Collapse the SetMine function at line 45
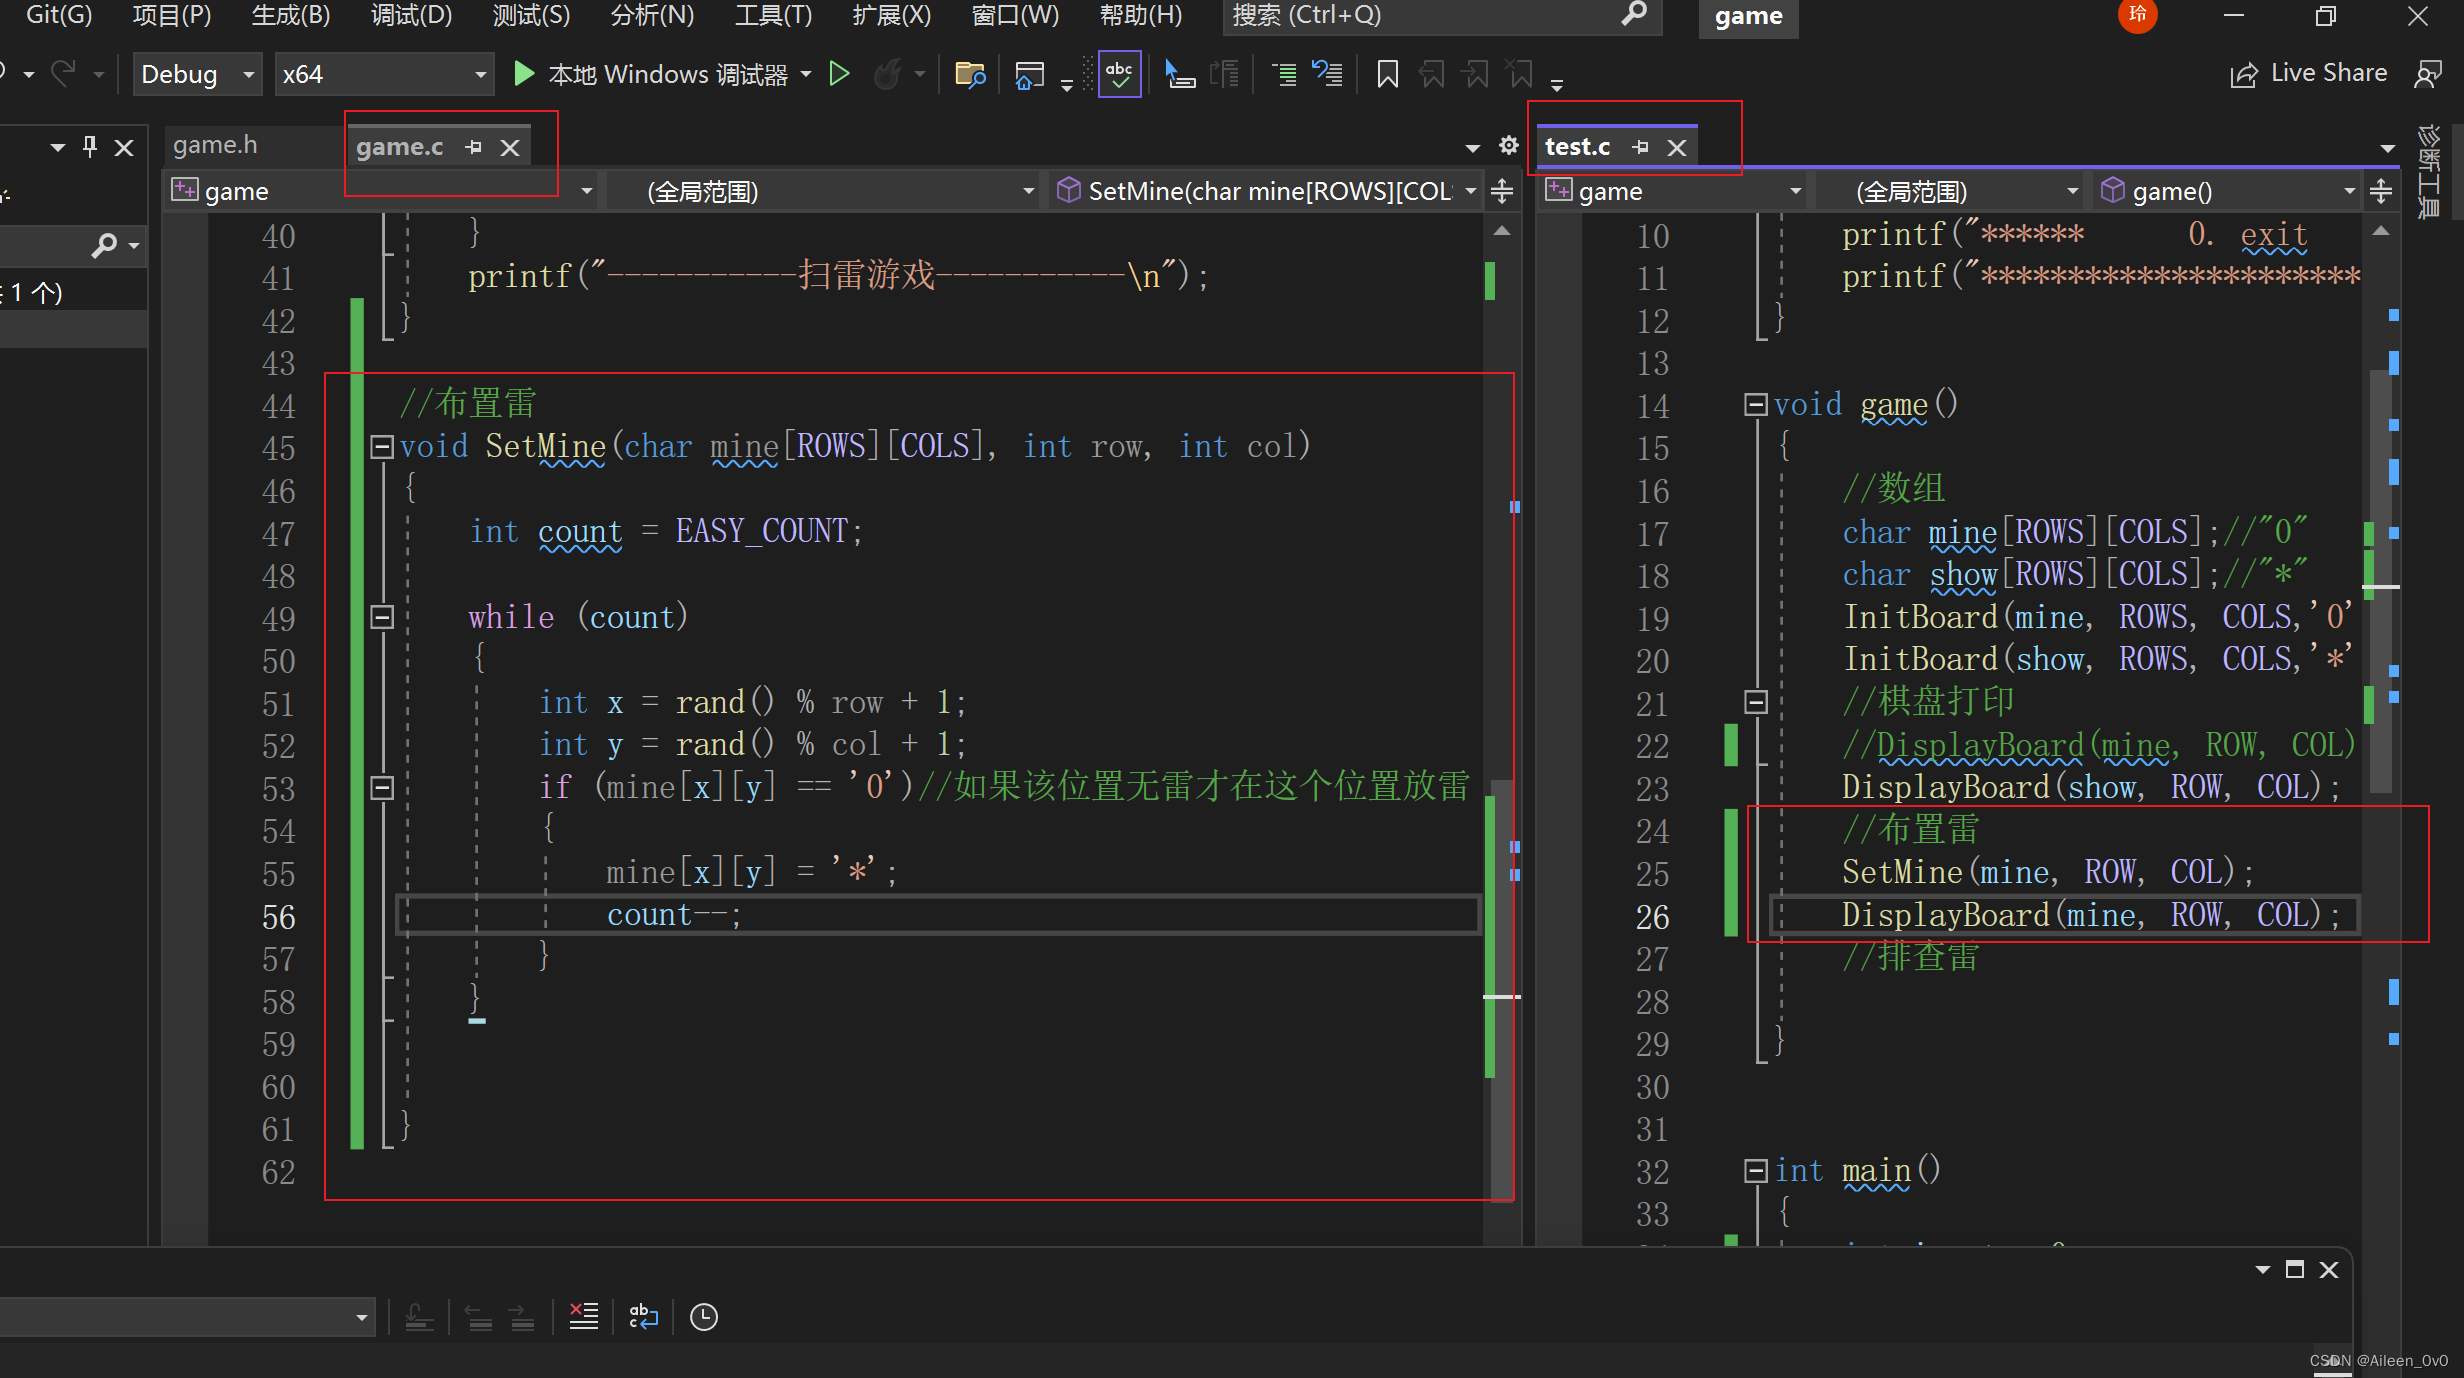2464x1378 pixels. [381, 447]
